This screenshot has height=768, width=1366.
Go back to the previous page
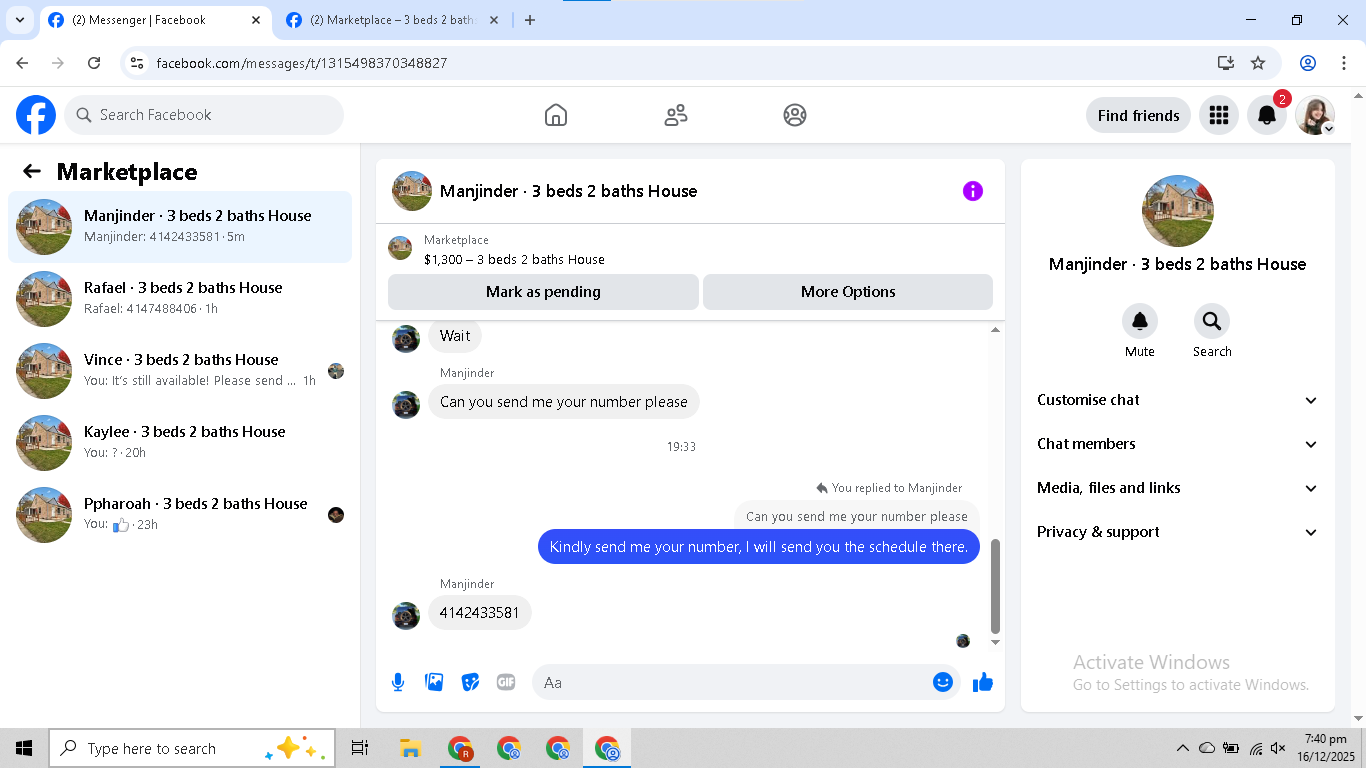(x=22, y=63)
